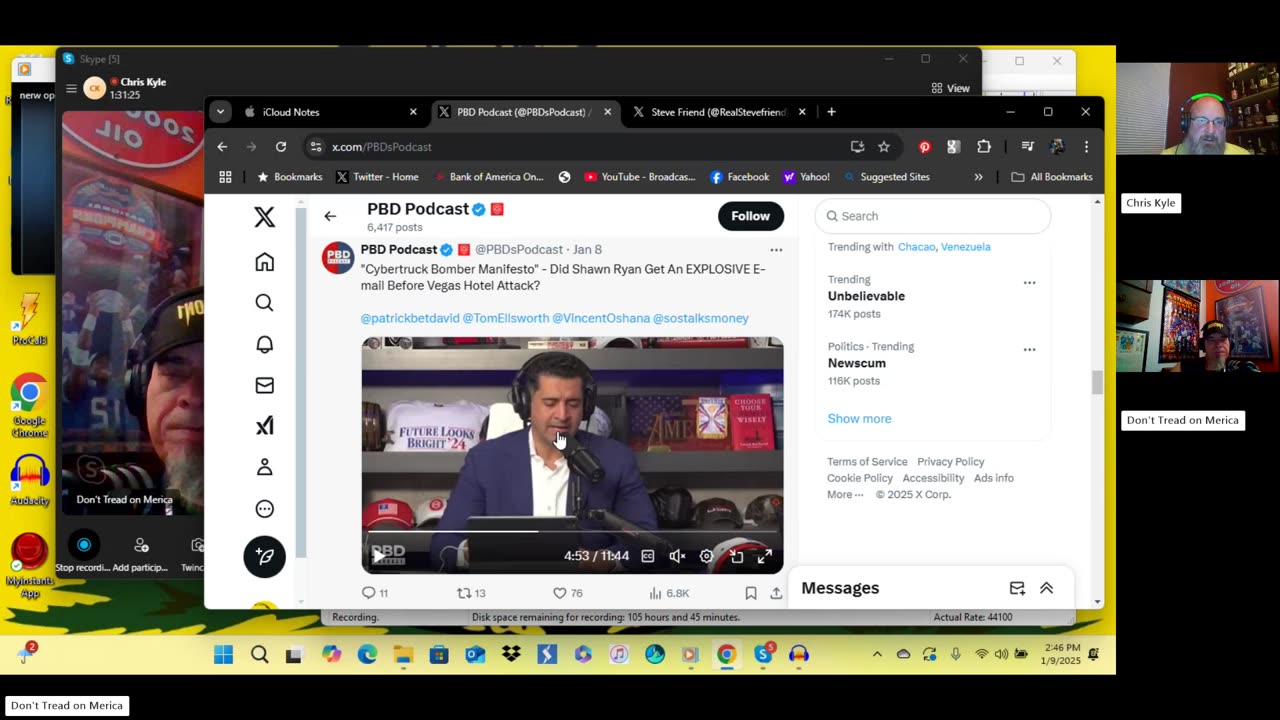Switch to iCloud Notes tab
This screenshot has height=720, width=1280.
[331, 112]
